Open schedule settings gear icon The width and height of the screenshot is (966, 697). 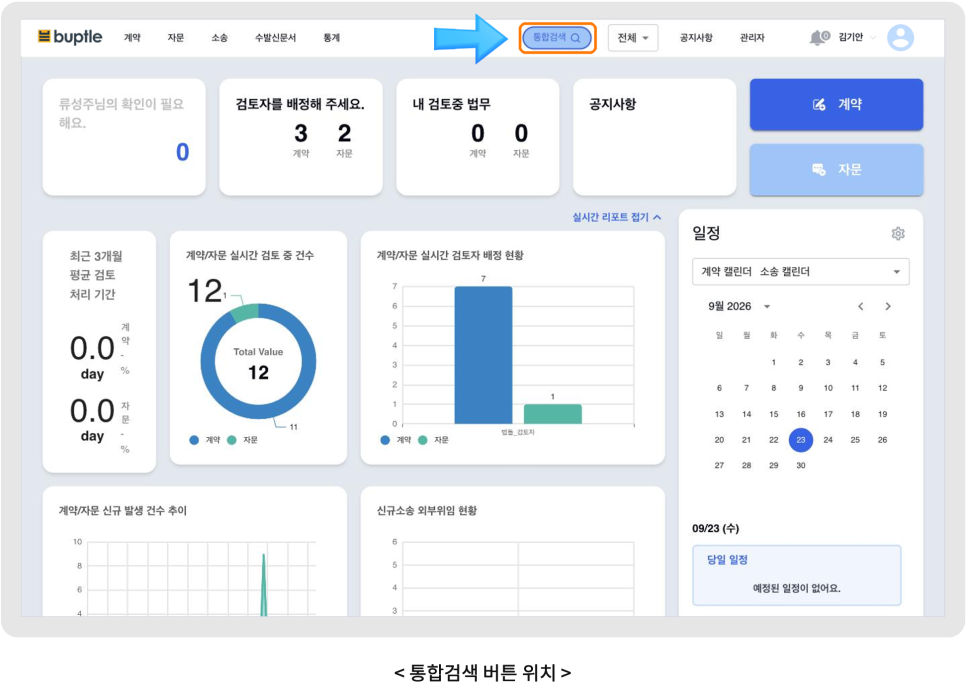(x=898, y=234)
